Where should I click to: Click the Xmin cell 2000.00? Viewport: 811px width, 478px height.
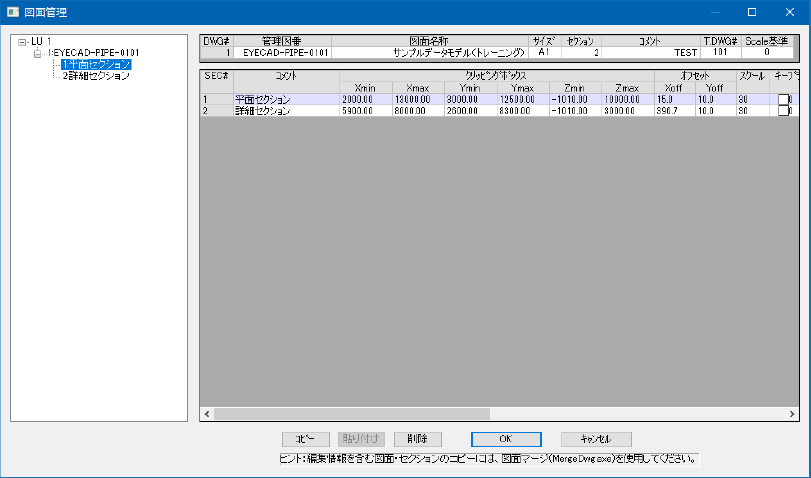click(x=366, y=99)
